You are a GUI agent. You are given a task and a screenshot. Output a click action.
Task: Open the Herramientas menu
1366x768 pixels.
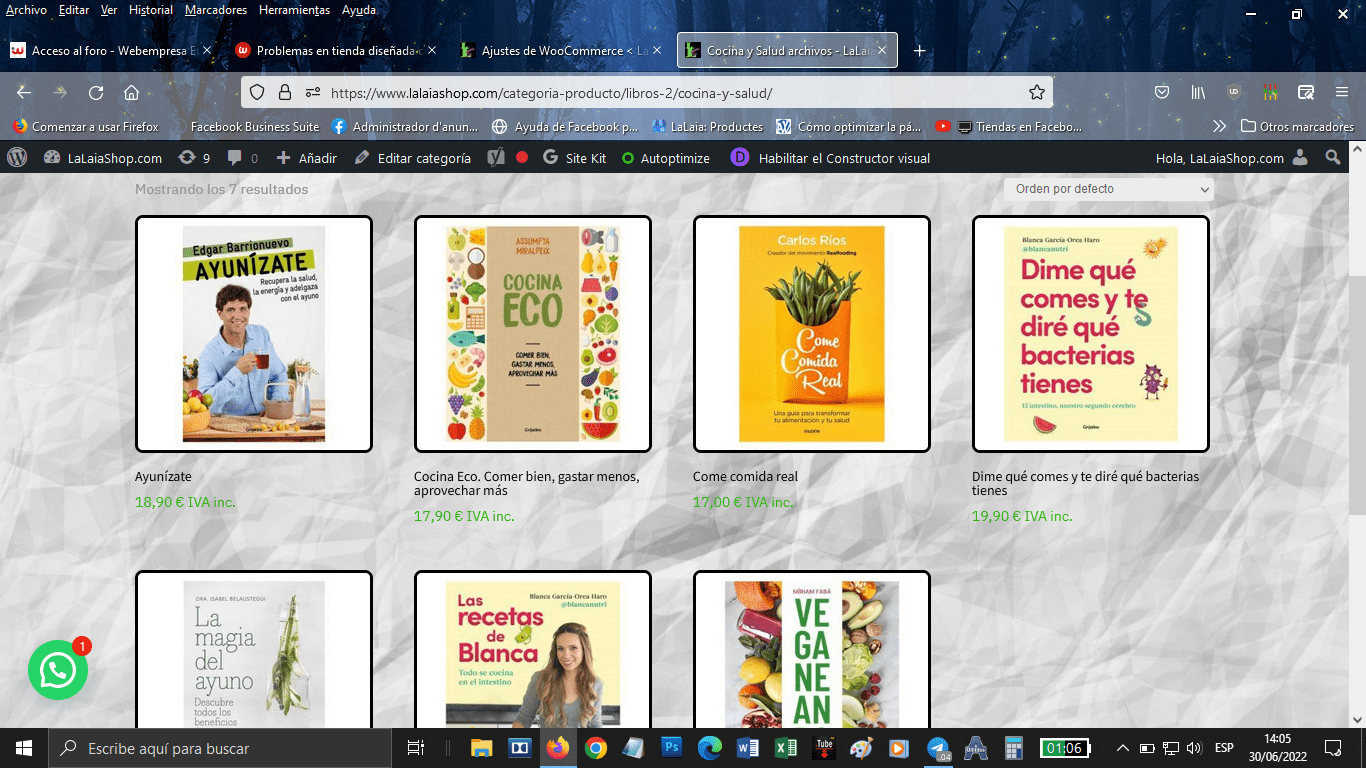coord(294,10)
